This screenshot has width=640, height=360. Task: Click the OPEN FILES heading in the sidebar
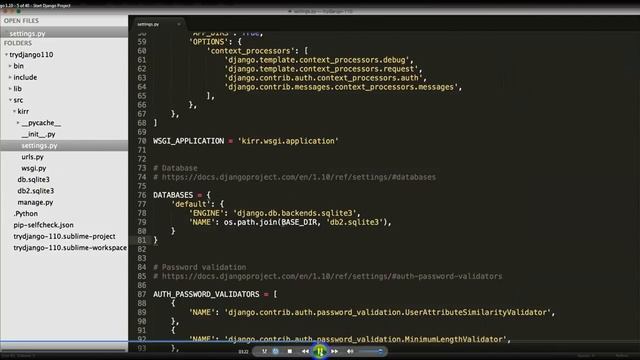21,20
